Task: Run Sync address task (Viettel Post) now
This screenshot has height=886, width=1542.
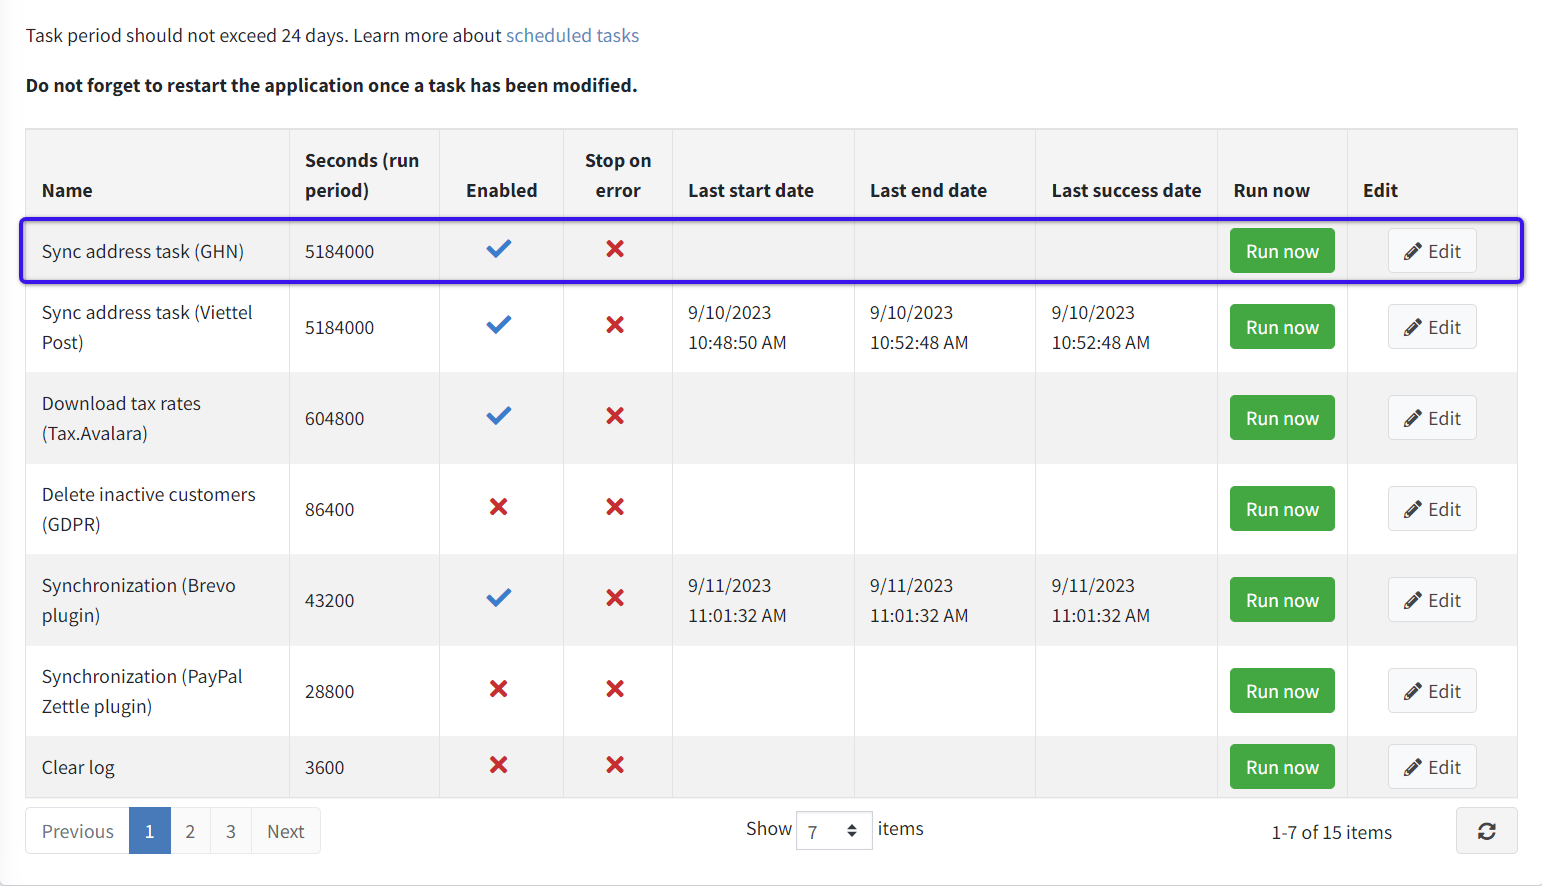Action: [1282, 327]
